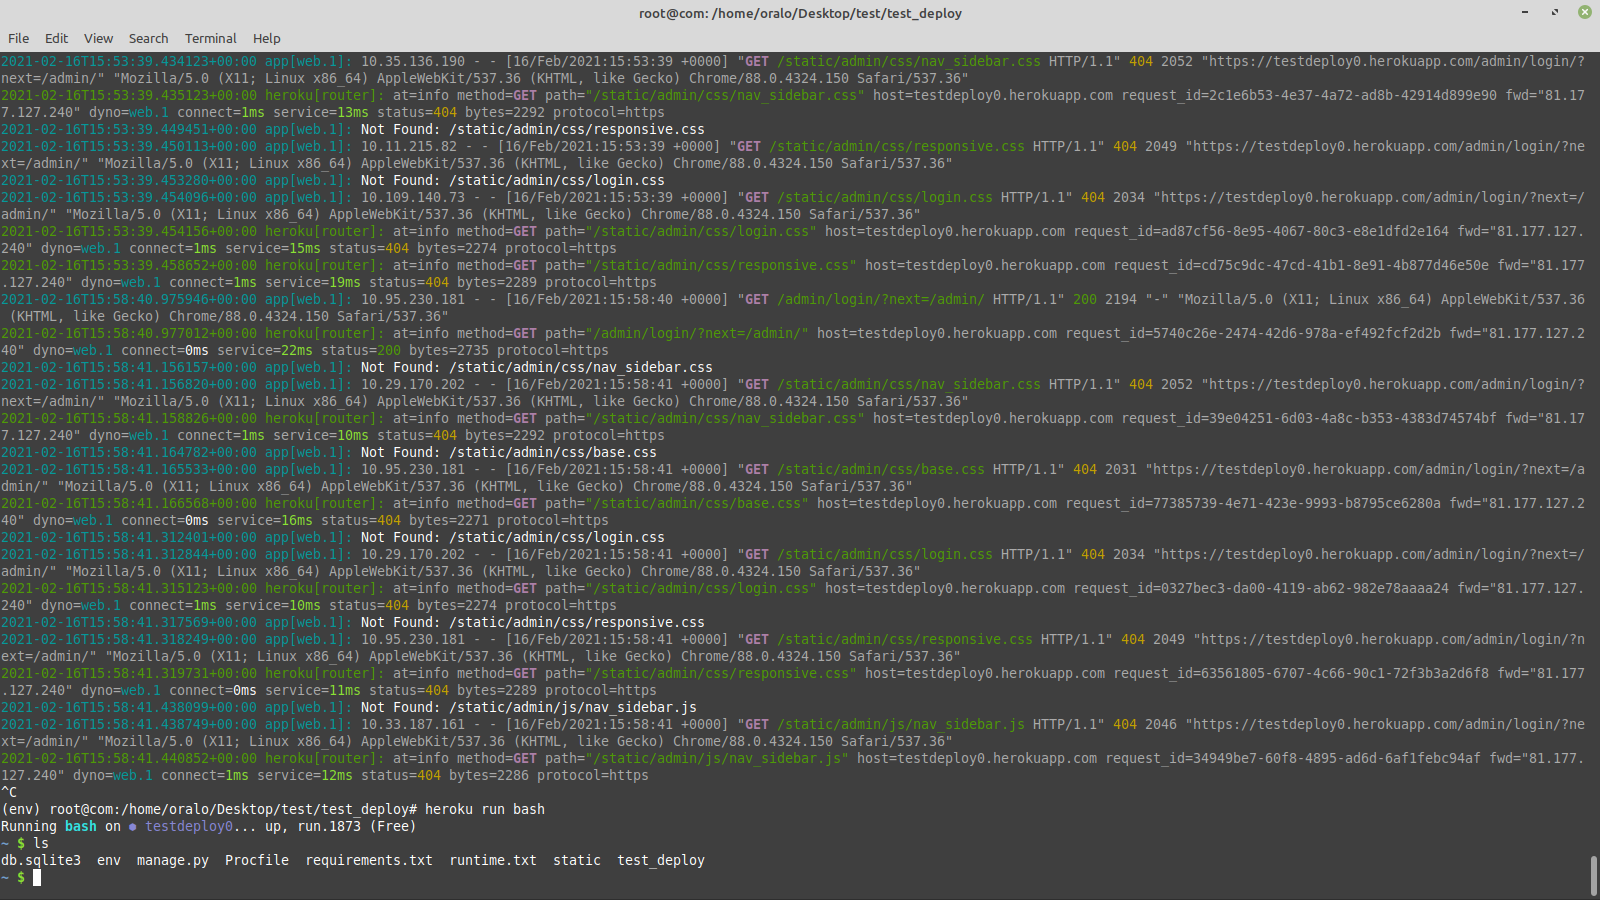The height and width of the screenshot is (900, 1600).
Task: Click 'testdeploy0...' app name text
Action: [x=201, y=826]
